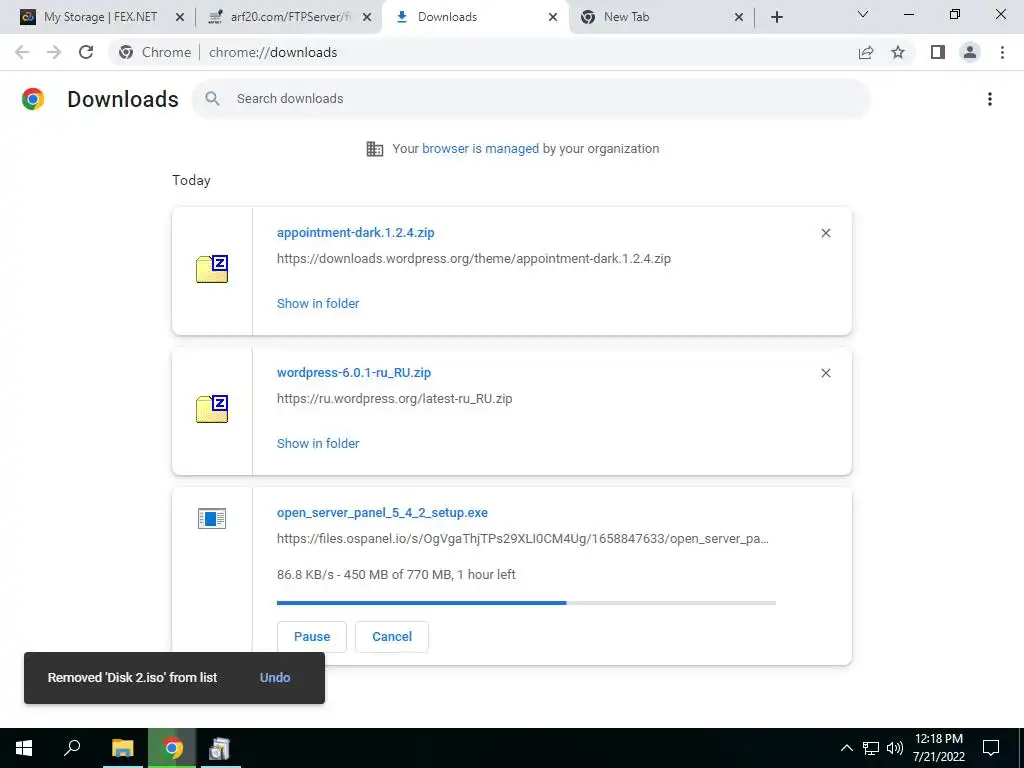Click the Chrome site info chip in the address bar
1024x768 pixels.
coord(155,52)
